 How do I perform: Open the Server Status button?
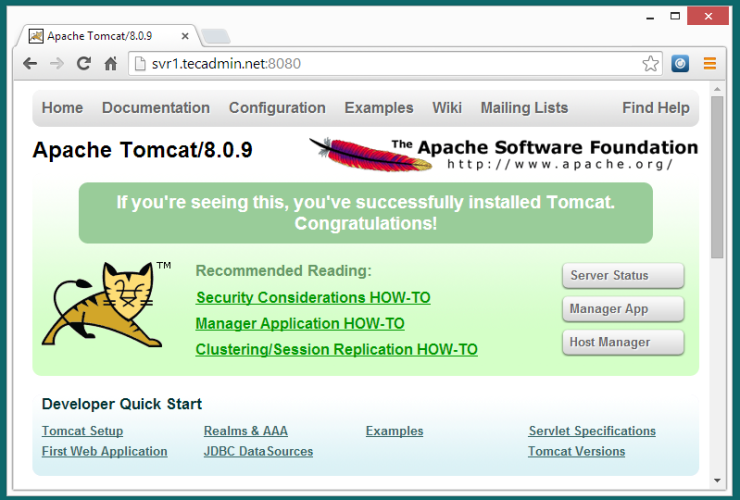pos(623,276)
